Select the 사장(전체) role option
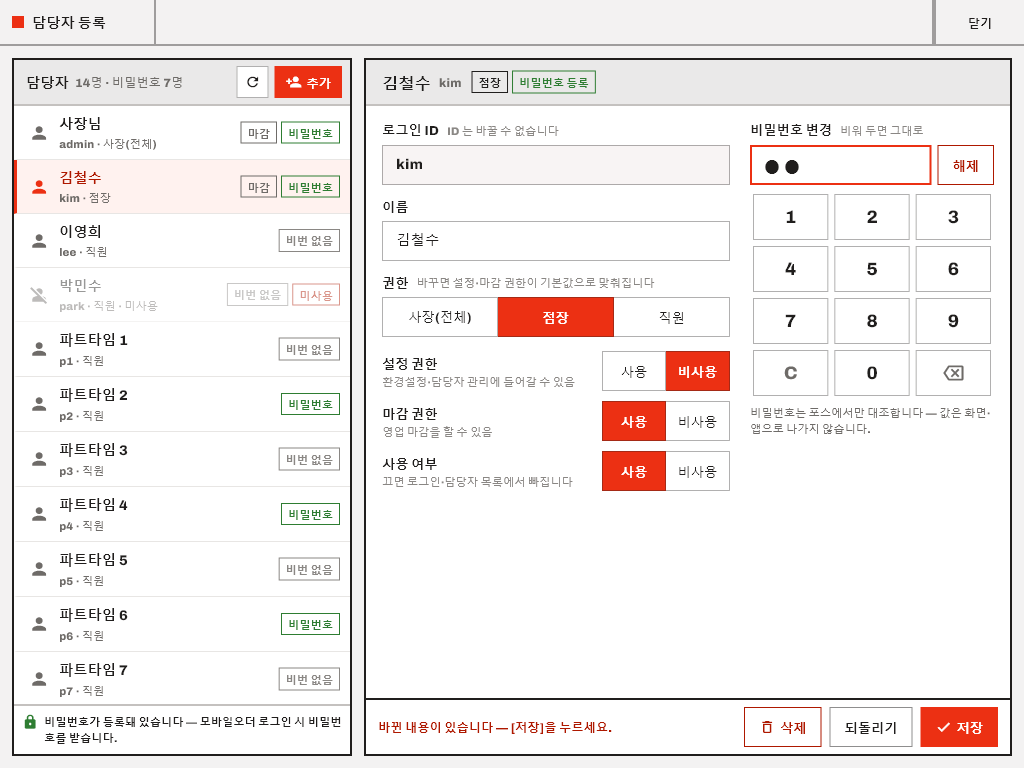 click(440, 317)
